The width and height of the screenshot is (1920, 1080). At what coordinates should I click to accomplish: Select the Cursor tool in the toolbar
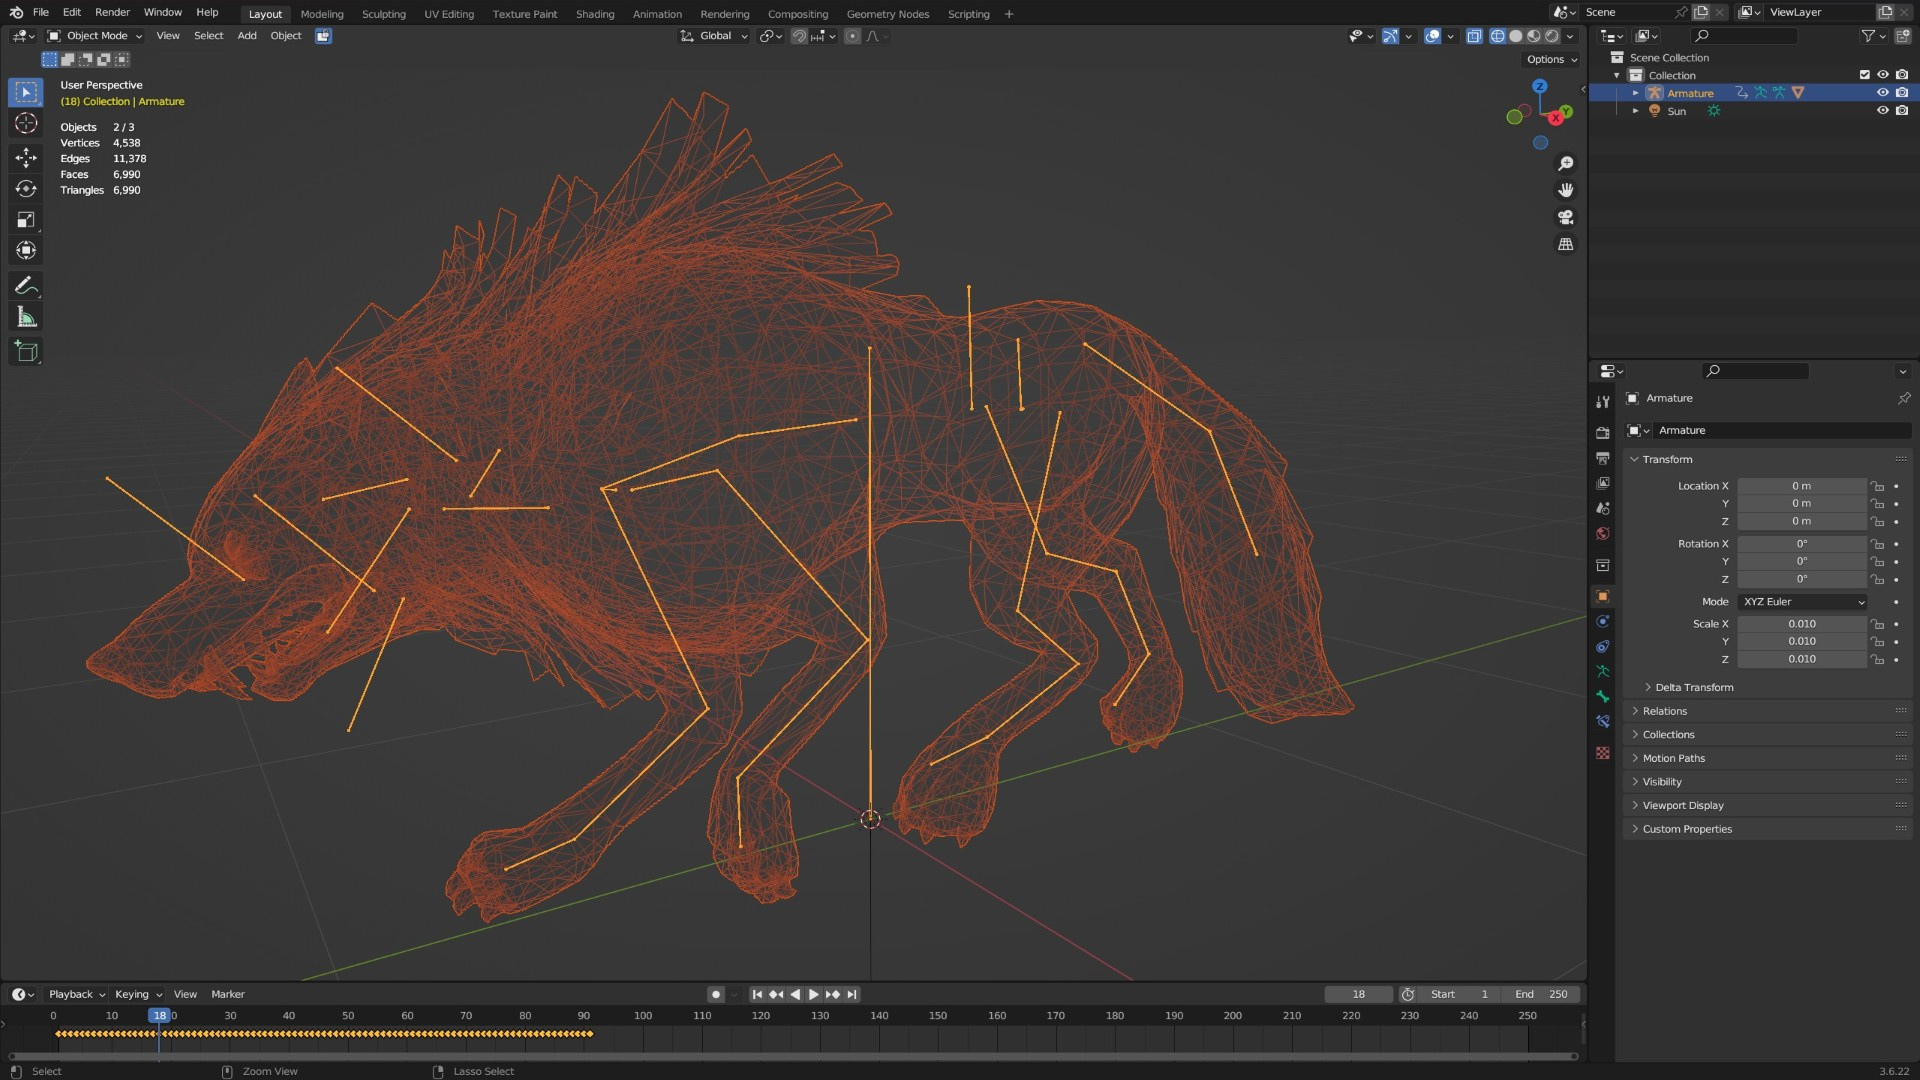pyautogui.click(x=26, y=123)
